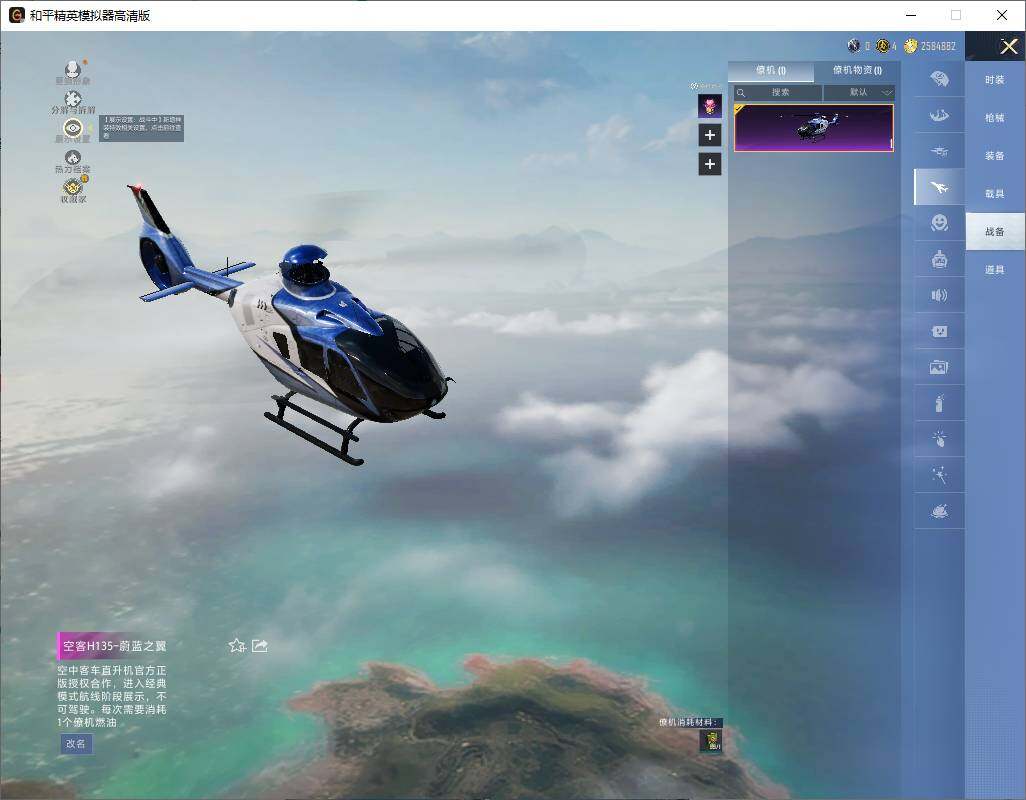The width and height of the screenshot is (1026, 800).
Task: Open the 战备 menu item
Action: click(x=995, y=232)
